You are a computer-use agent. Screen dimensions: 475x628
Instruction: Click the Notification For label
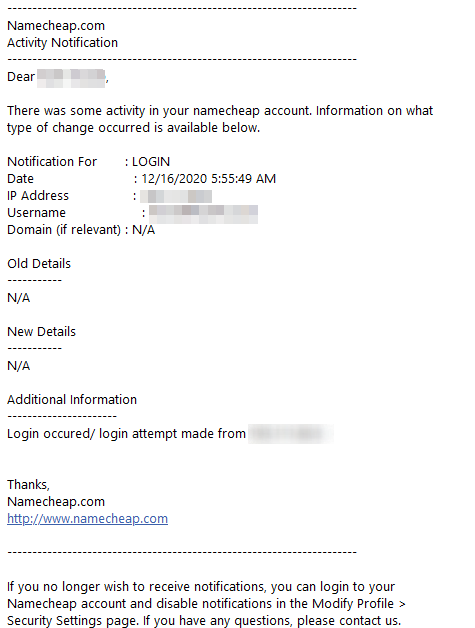click(x=52, y=162)
